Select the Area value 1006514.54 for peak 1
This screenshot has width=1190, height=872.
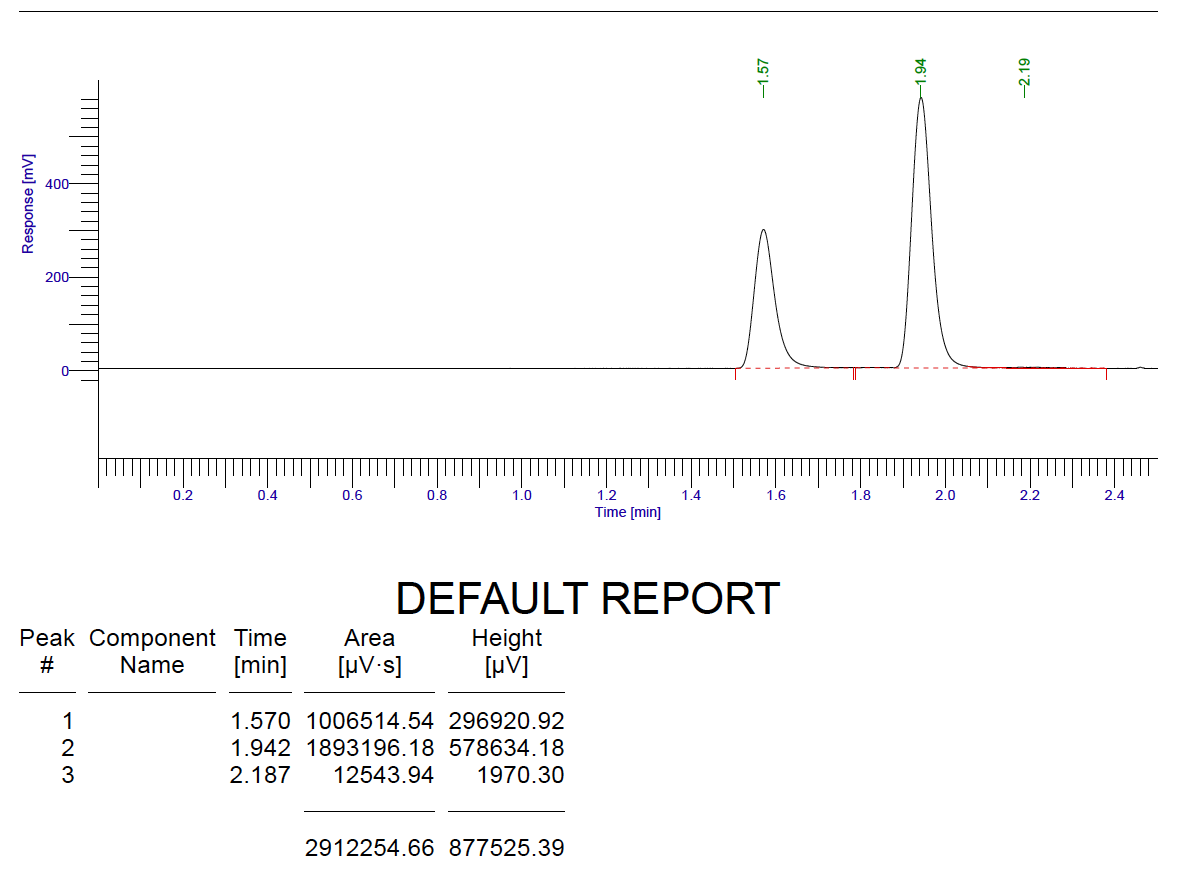pyautogui.click(x=369, y=720)
